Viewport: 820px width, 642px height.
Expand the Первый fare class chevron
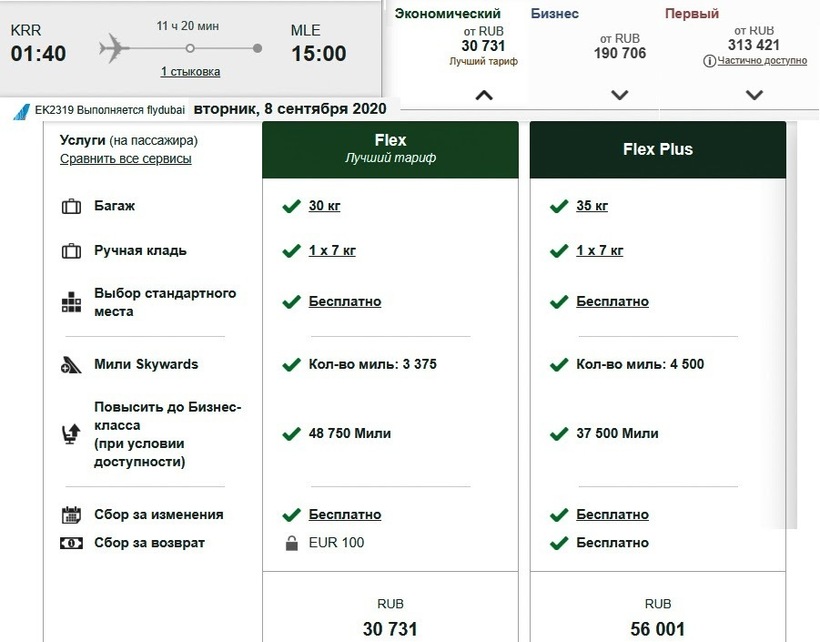[x=754, y=96]
